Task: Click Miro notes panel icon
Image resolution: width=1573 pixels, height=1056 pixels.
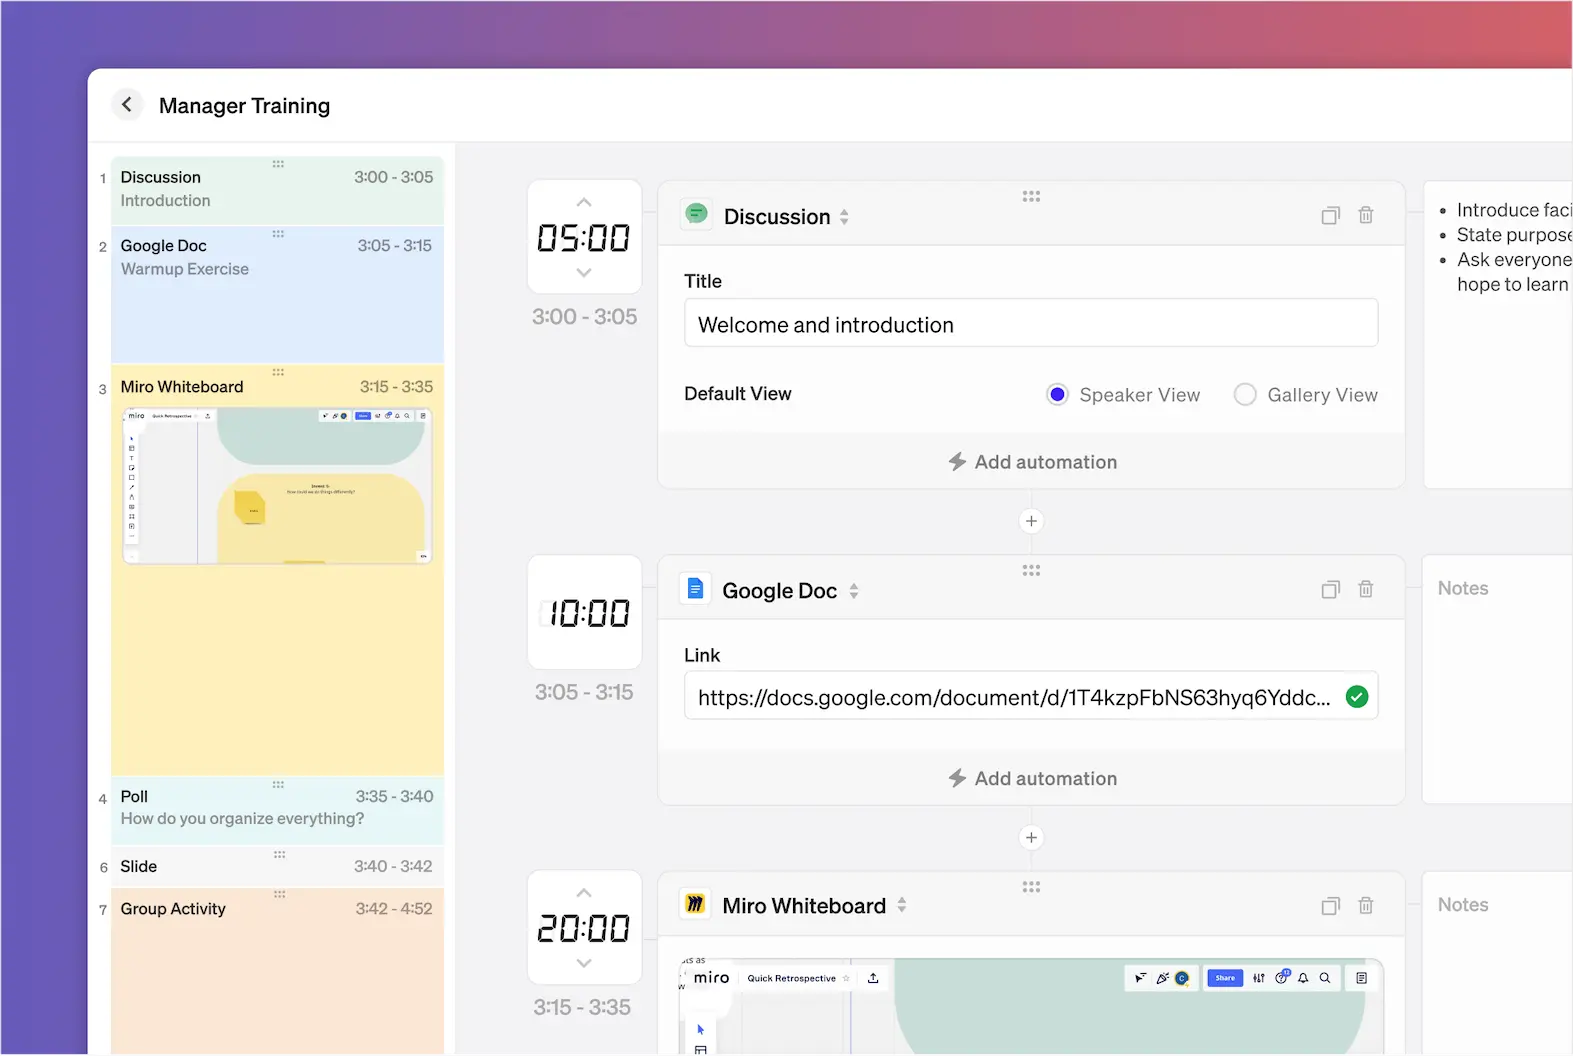Action: [1361, 978]
